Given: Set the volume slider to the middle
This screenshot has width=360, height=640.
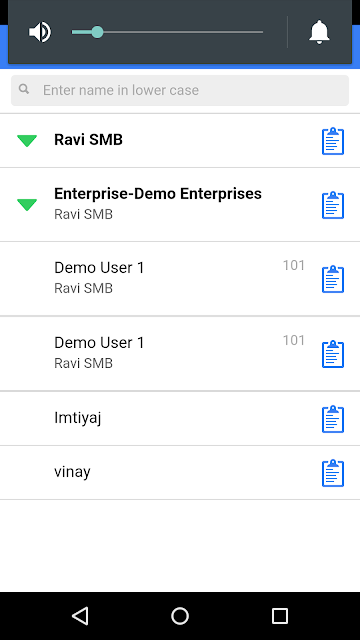Looking at the screenshot, I should [167, 32].
